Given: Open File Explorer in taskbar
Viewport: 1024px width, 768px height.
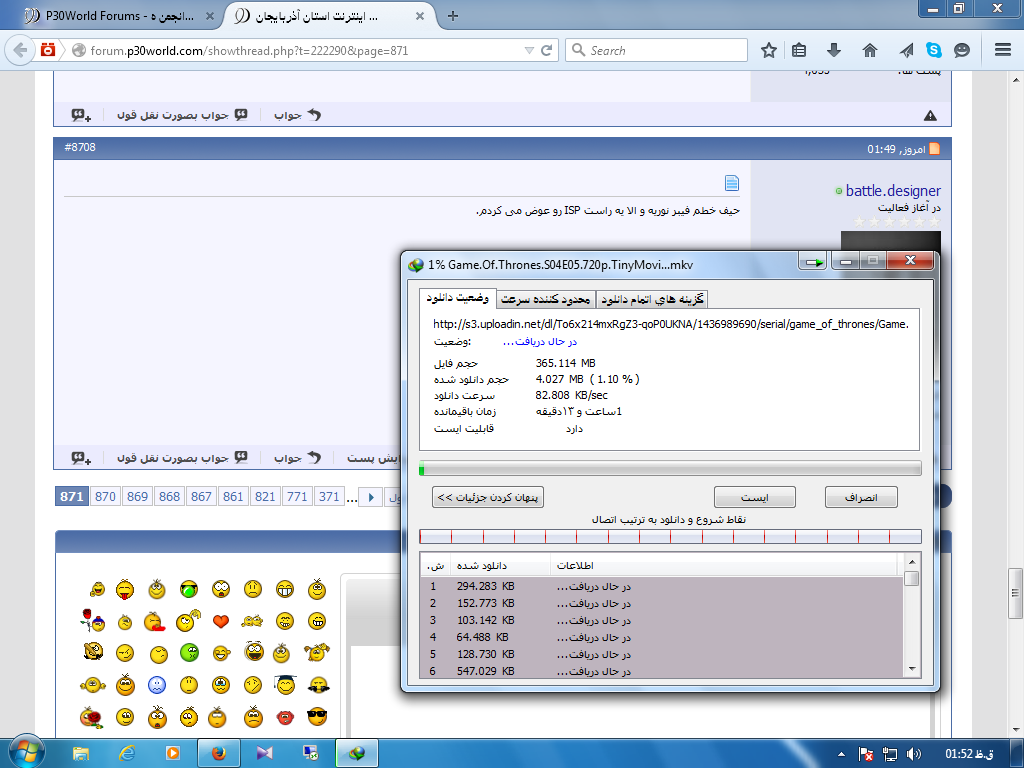Looking at the screenshot, I should click(81, 754).
